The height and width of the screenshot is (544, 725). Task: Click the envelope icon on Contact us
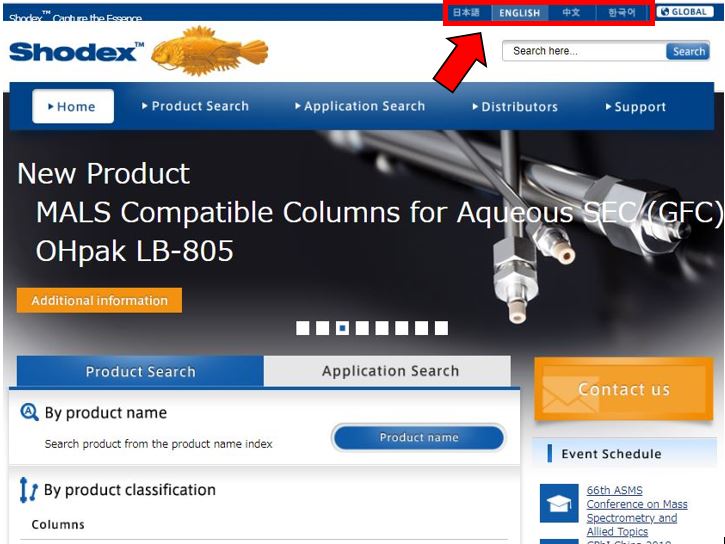click(569, 395)
